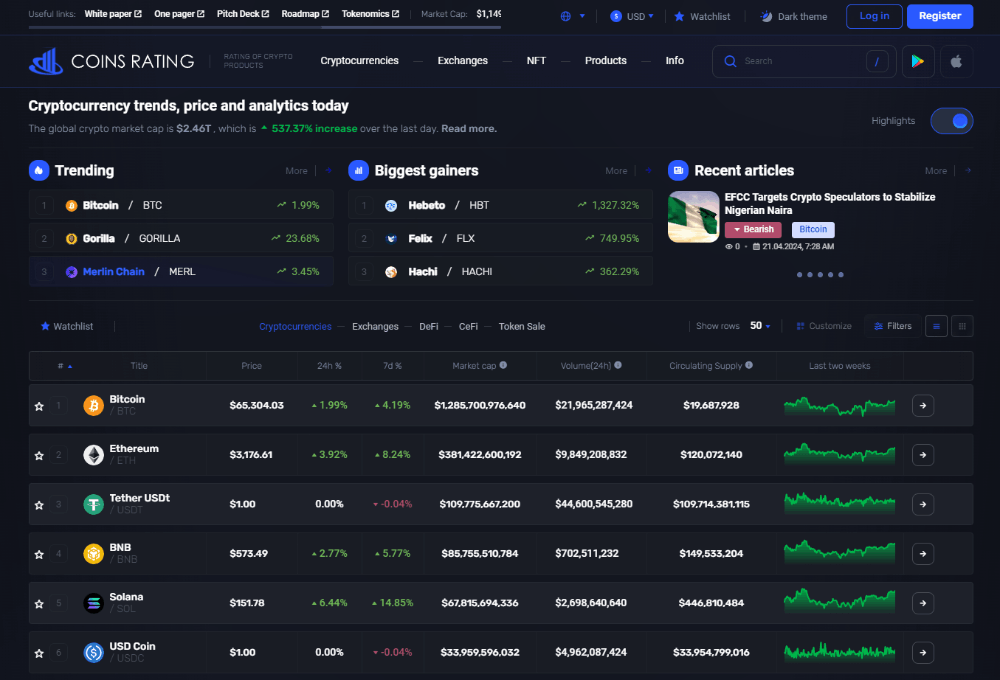Open the USD currency dropdown
The image size is (1000, 680).
632,17
